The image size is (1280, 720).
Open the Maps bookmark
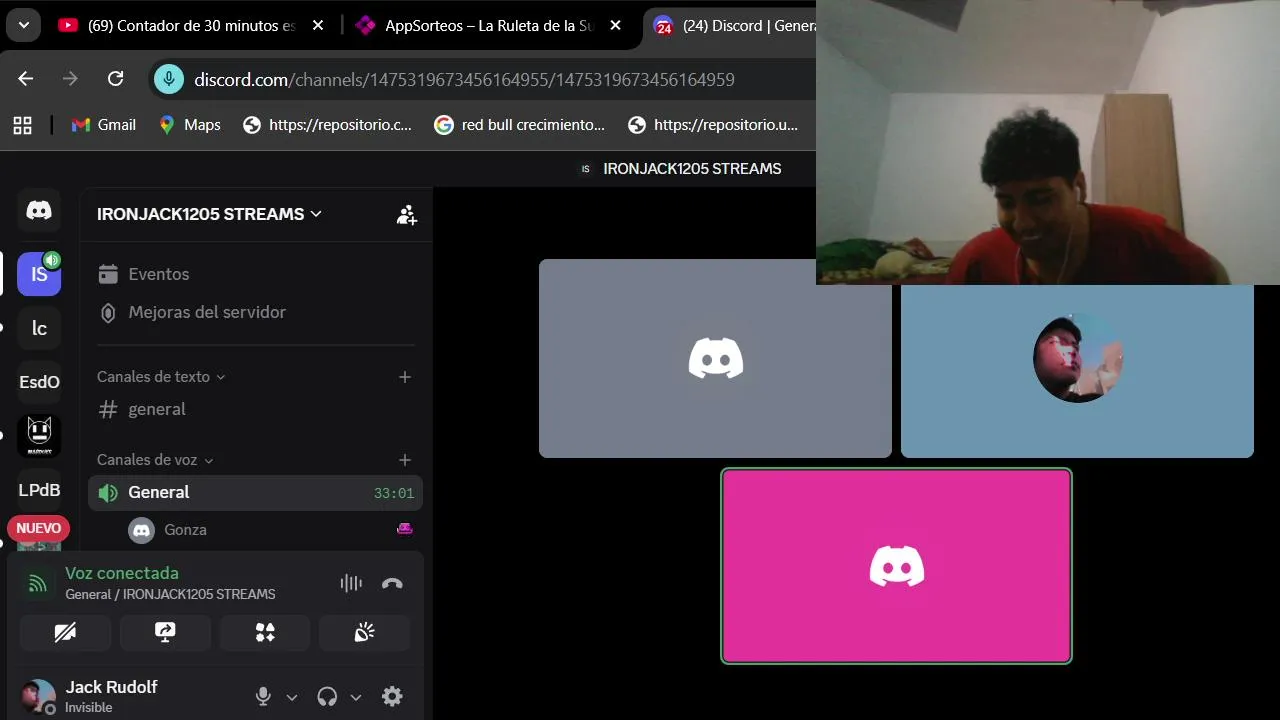[x=189, y=125]
